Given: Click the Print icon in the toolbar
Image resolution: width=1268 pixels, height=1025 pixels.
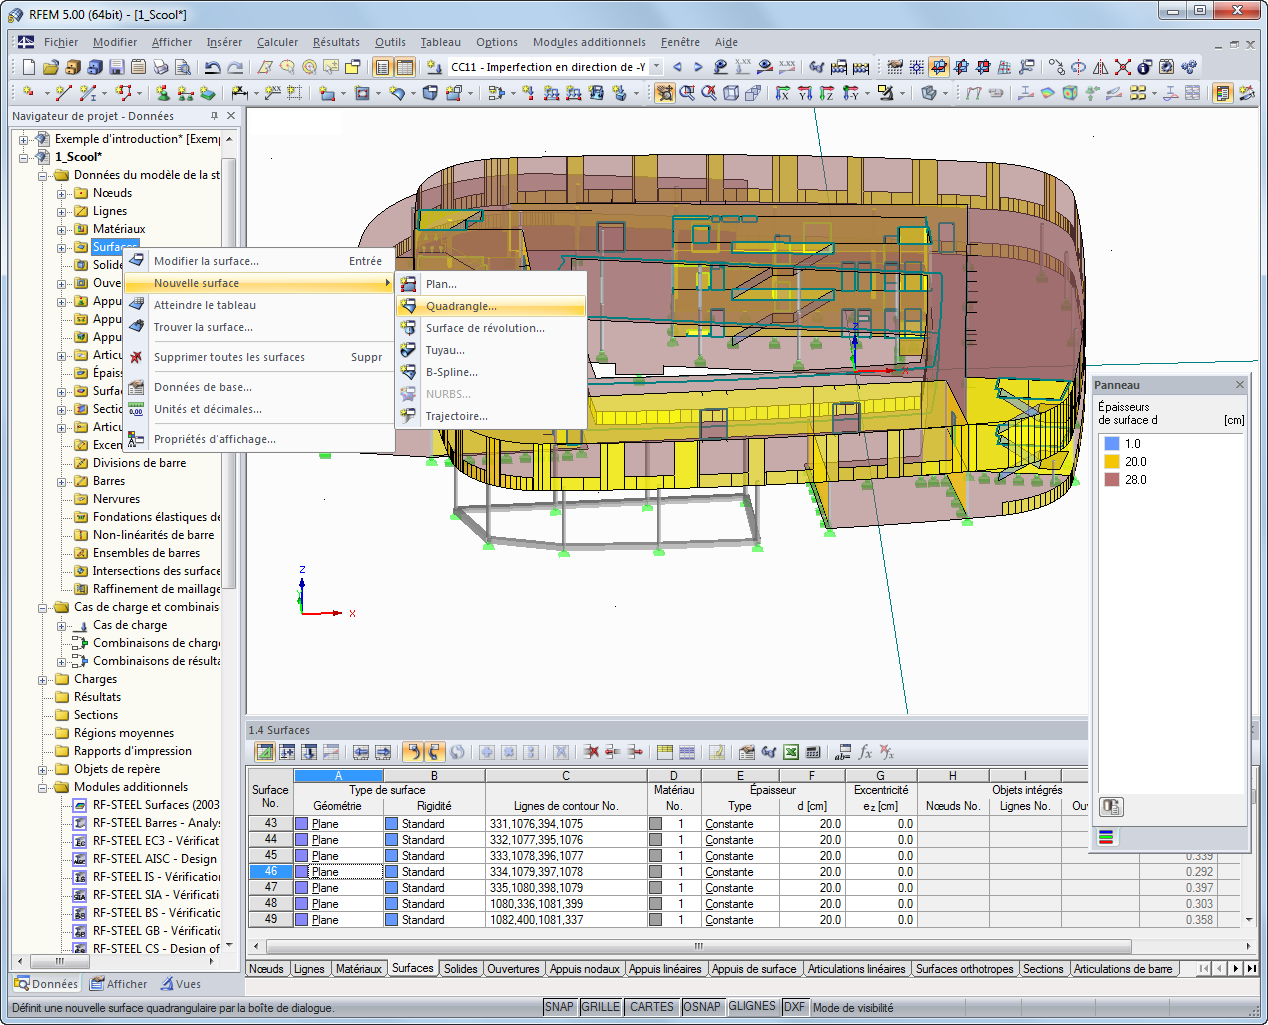Looking at the screenshot, I should tap(161, 67).
